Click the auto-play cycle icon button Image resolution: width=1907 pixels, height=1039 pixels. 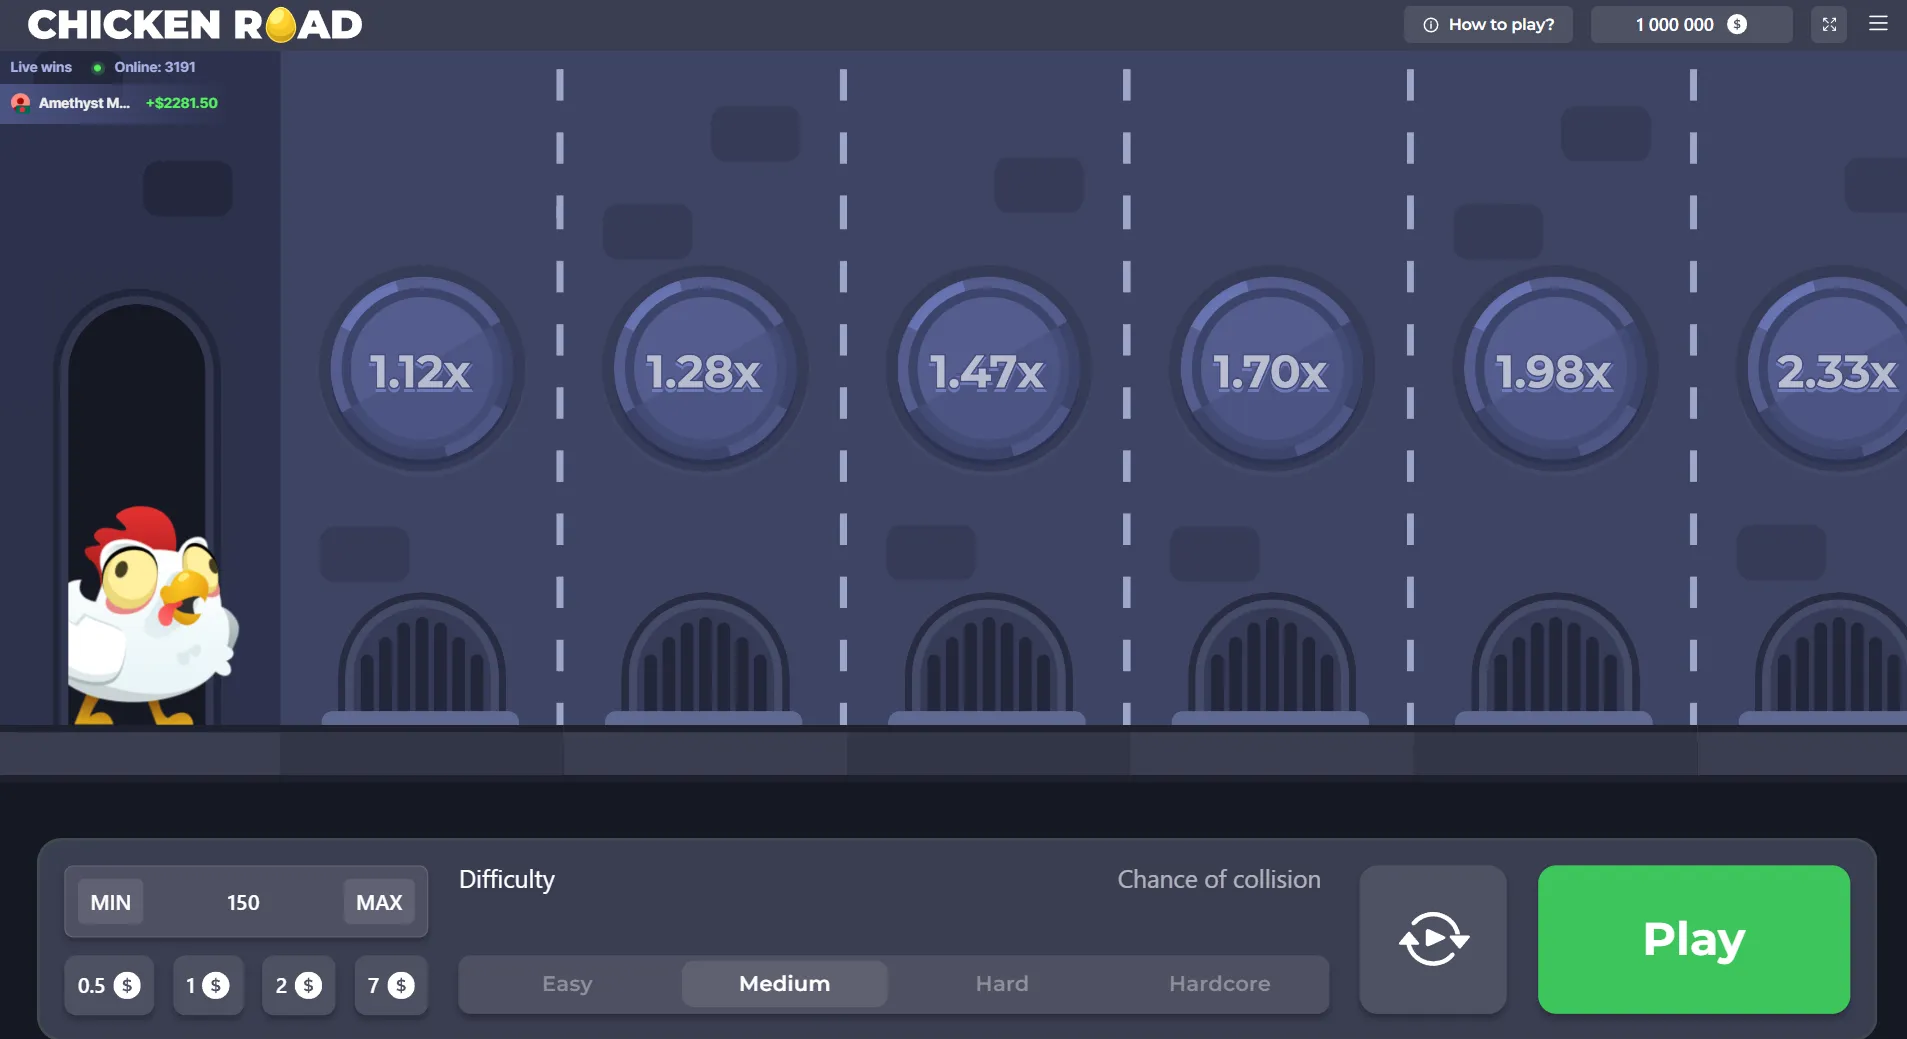pos(1432,939)
